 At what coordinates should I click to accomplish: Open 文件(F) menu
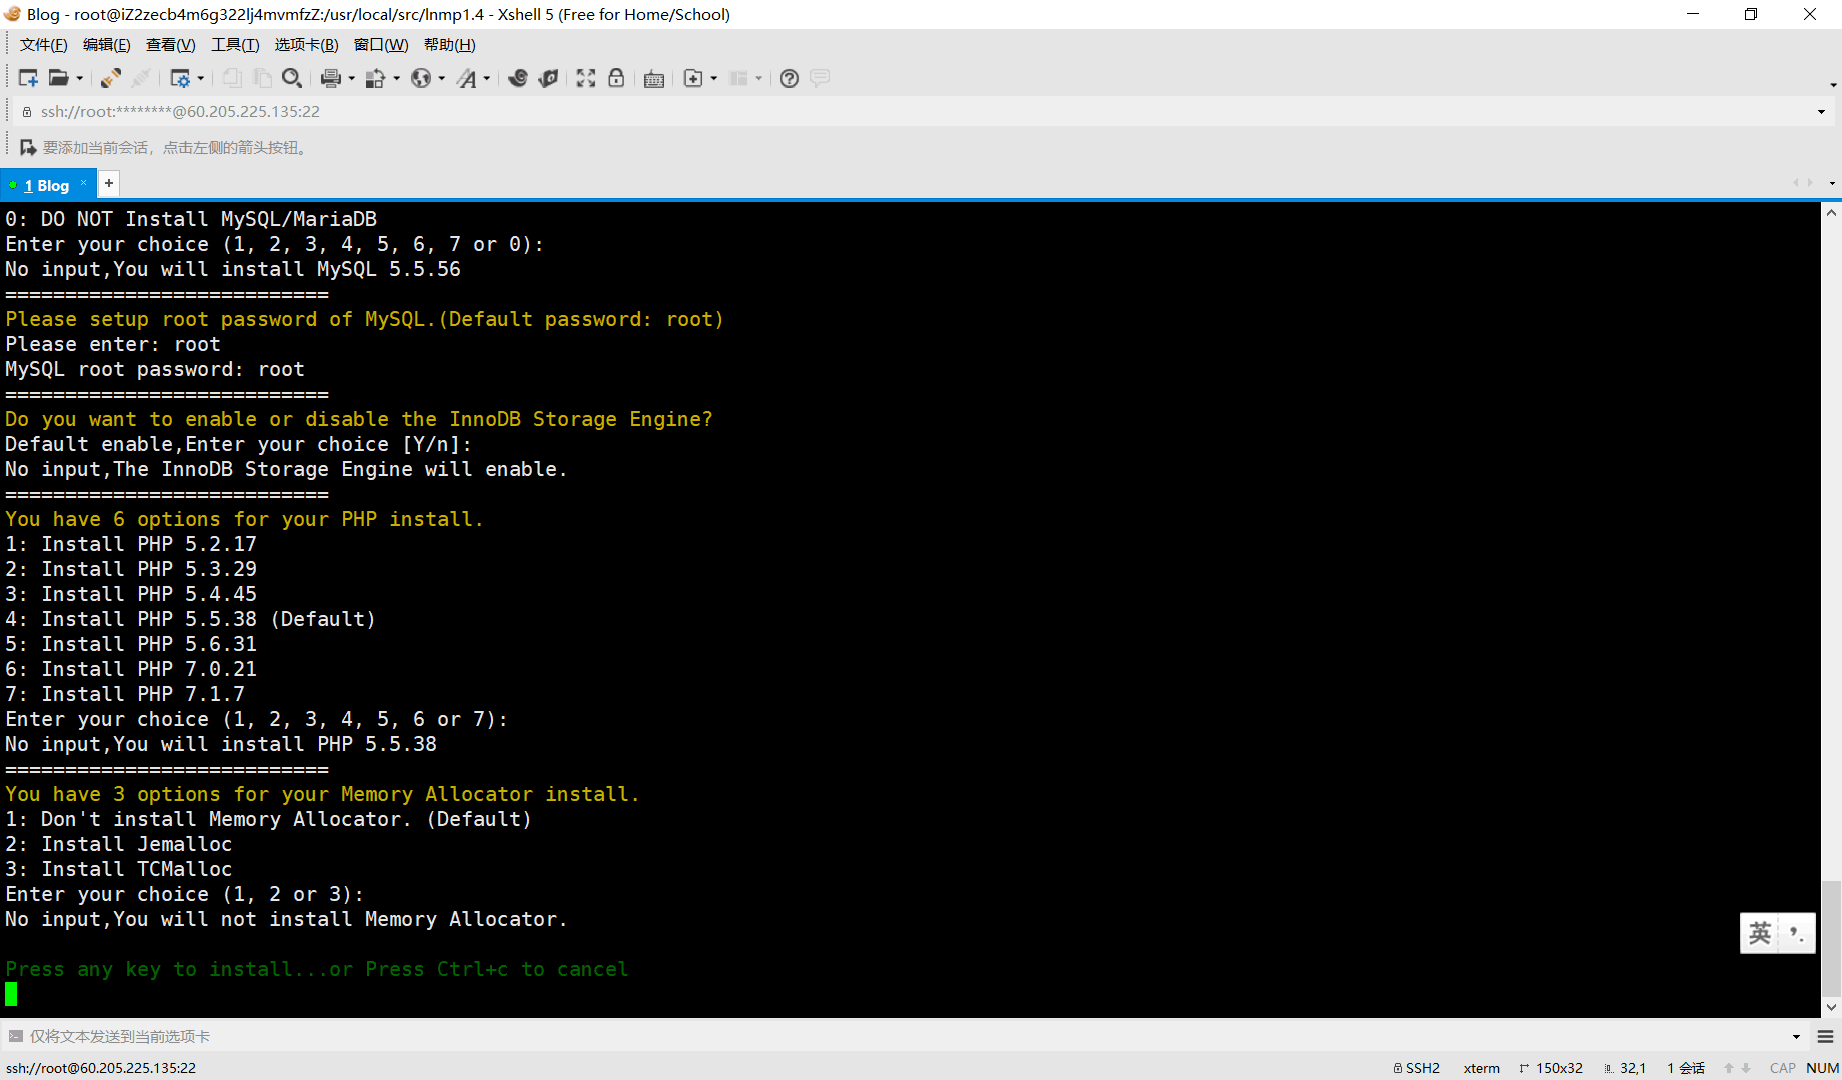pyautogui.click(x=43, y=45)
